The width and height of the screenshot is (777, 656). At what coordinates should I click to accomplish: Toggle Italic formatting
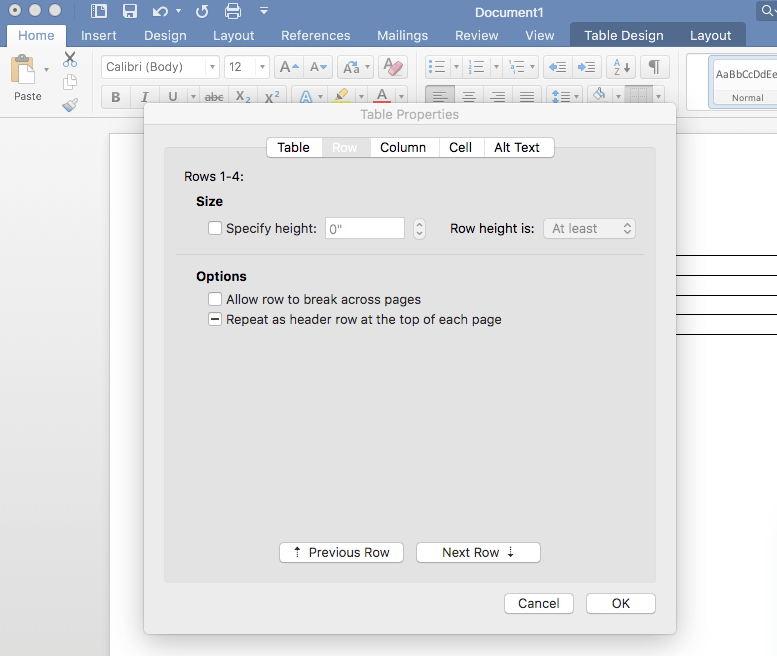click(145, 97)
